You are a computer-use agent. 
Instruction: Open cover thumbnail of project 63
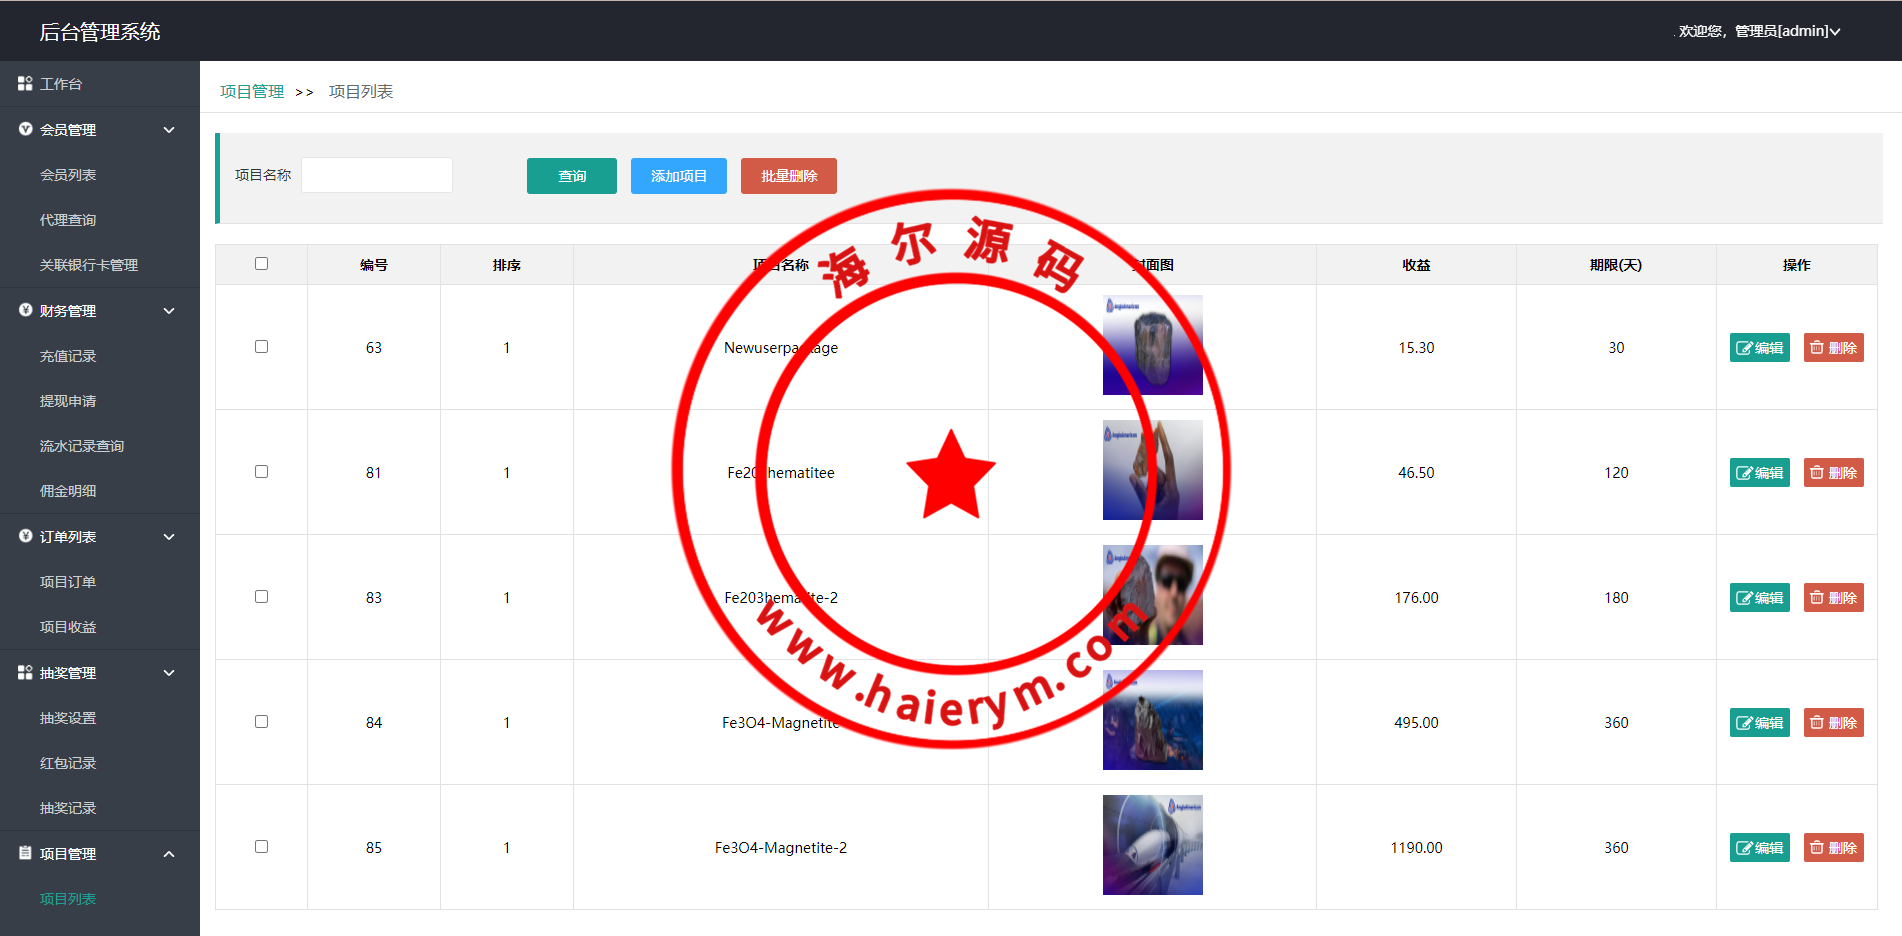click(x=1153, y=345)
